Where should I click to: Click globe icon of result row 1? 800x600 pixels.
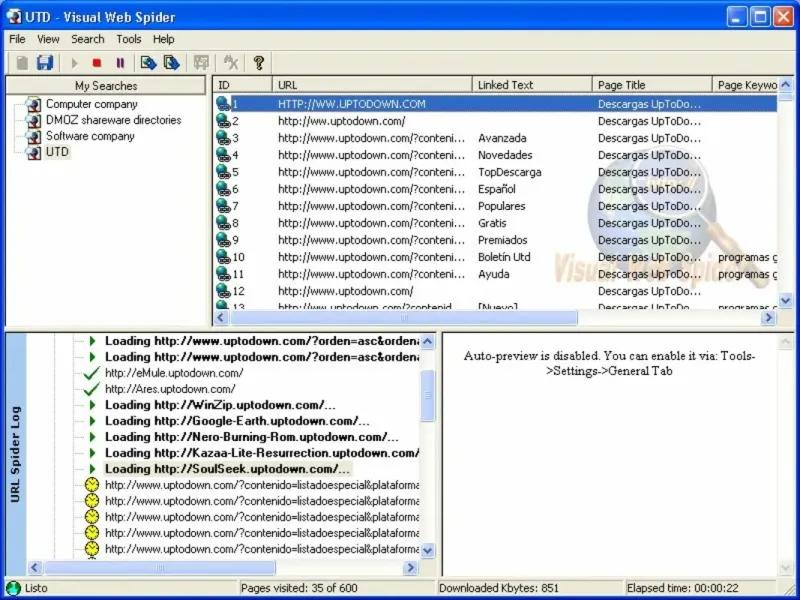[223, 104]
